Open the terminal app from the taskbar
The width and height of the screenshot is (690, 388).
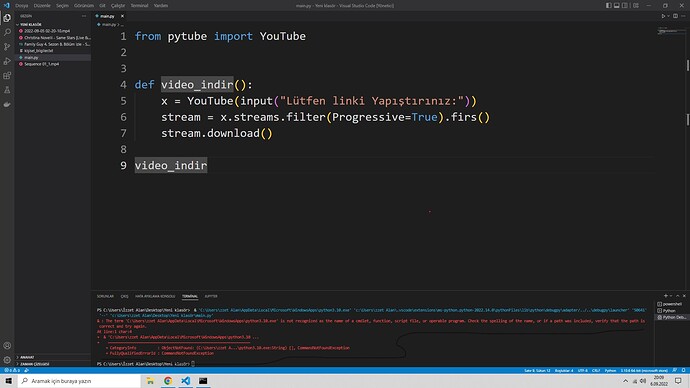coord(203,381)
